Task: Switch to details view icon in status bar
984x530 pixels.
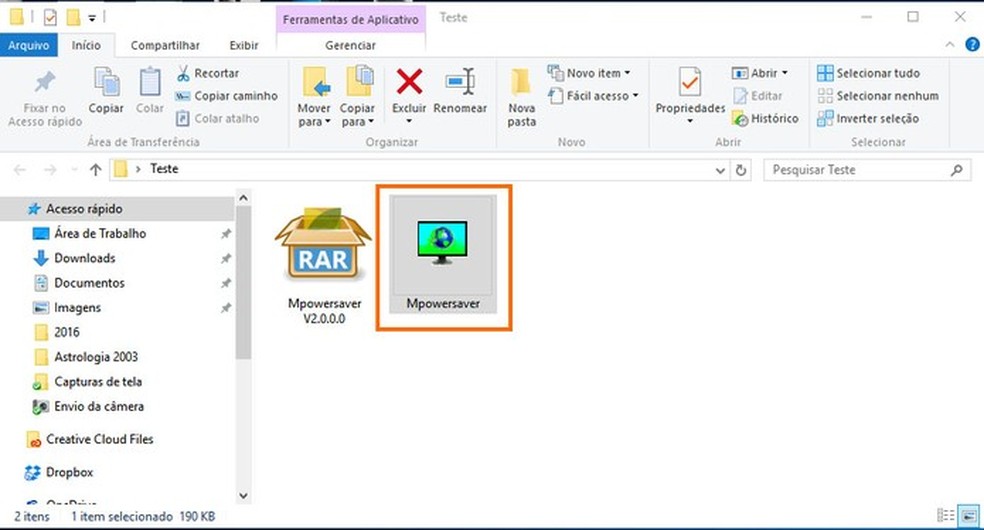Action: 946,516
